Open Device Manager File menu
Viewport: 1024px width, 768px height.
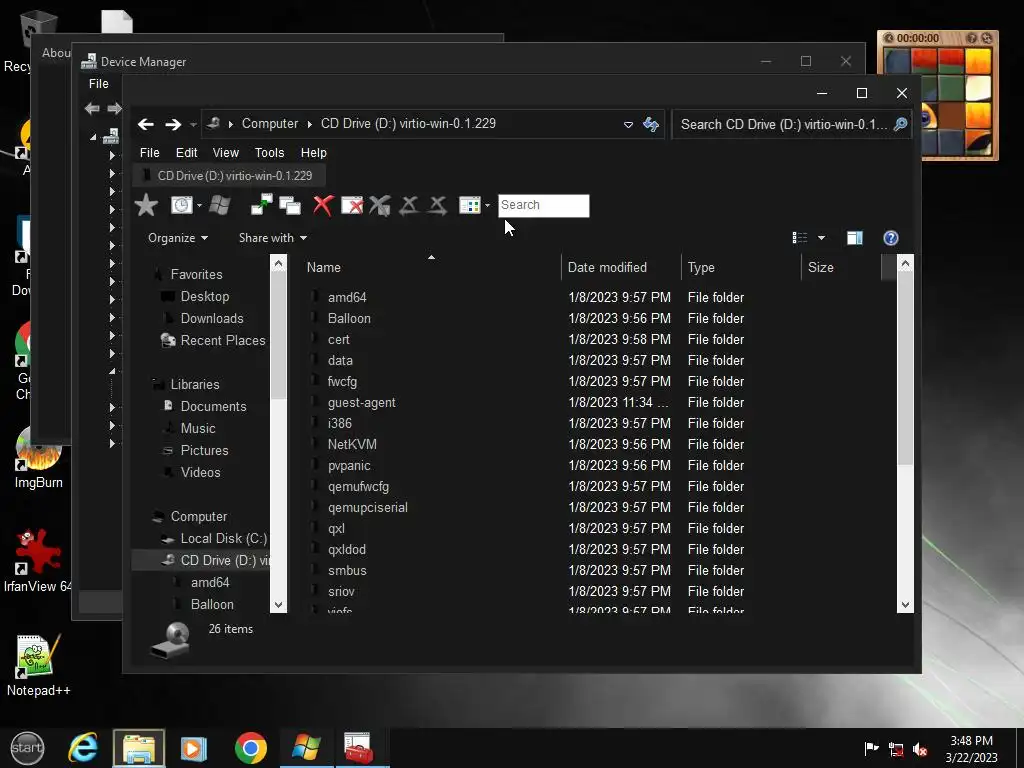[99, 84]
